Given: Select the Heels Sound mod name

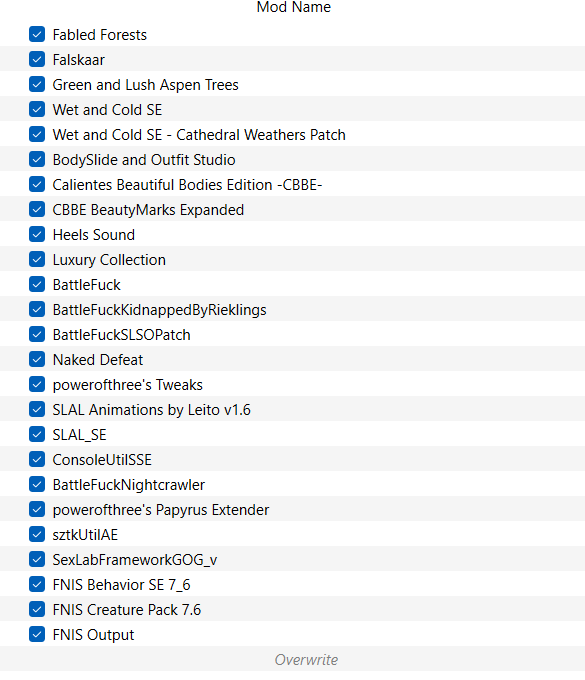Looking at the screenshot, I should (94, 235).
